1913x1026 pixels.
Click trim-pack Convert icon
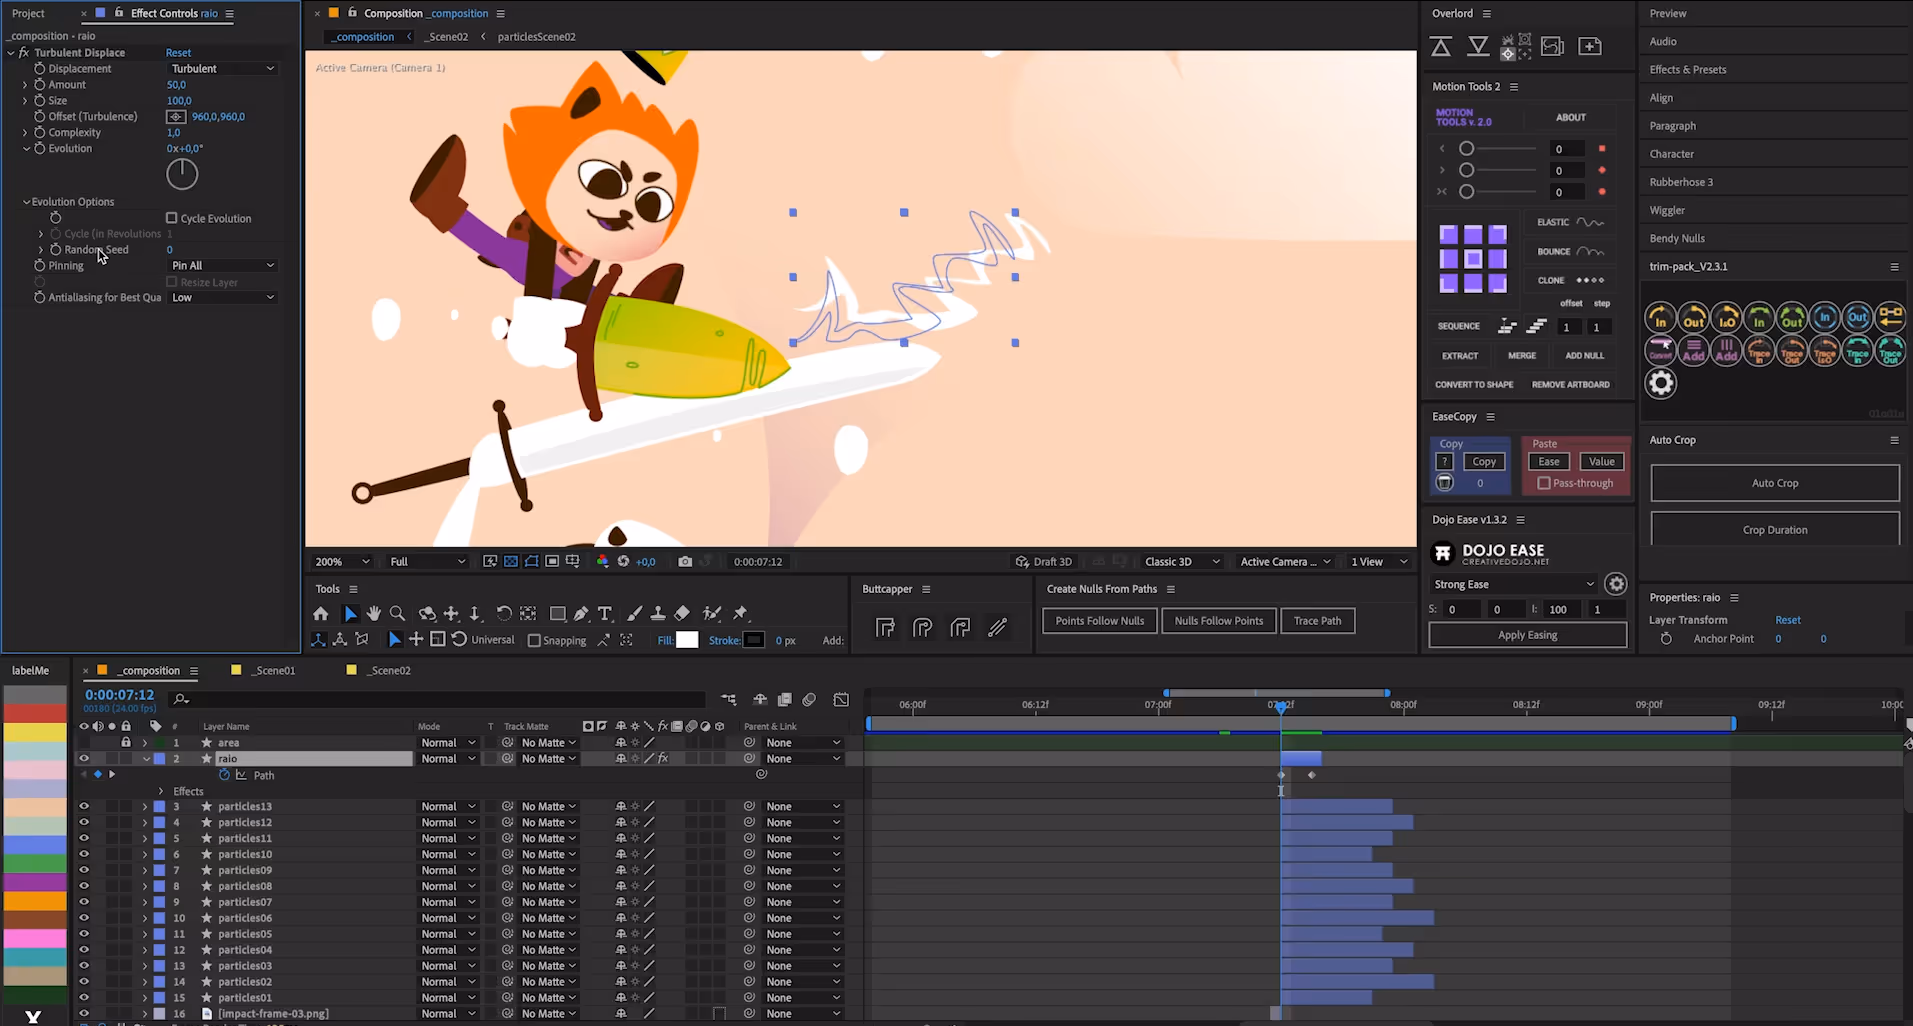[x=1660, y=350]
